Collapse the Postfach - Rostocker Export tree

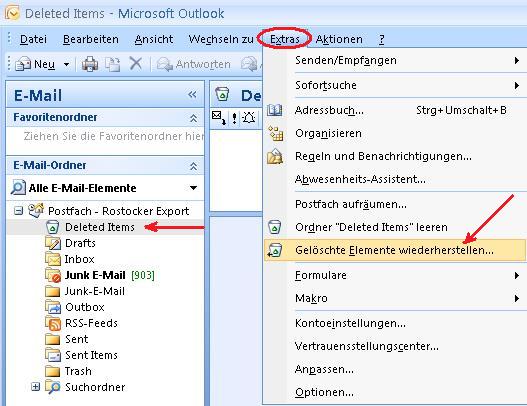click(x=18, y=211)
